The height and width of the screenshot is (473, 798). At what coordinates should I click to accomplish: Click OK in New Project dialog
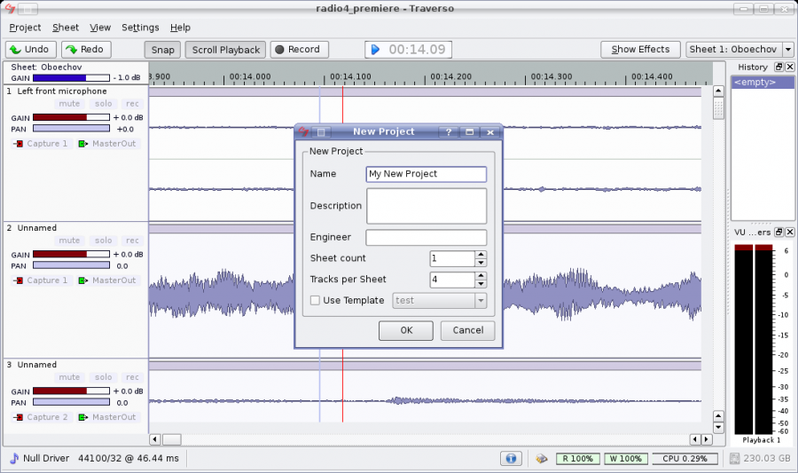[406, 330]
